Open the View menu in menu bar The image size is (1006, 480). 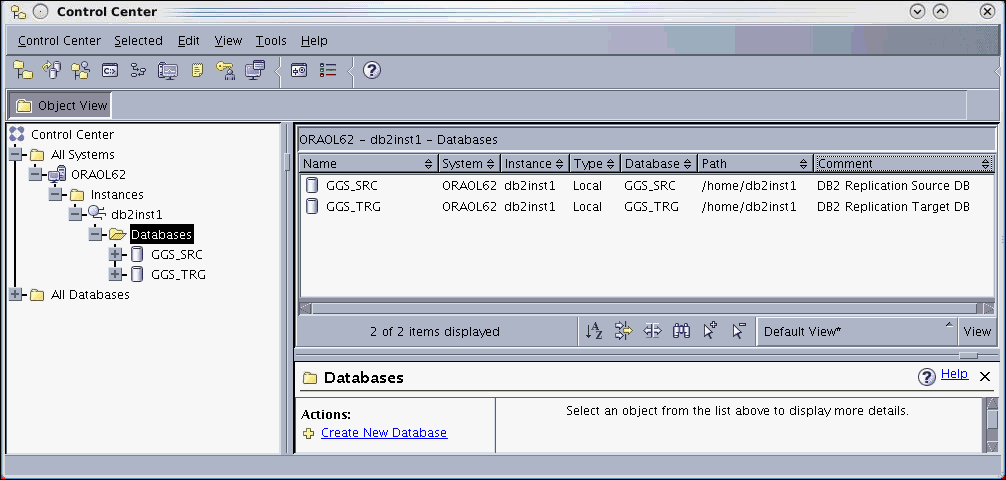pos(228,40)
